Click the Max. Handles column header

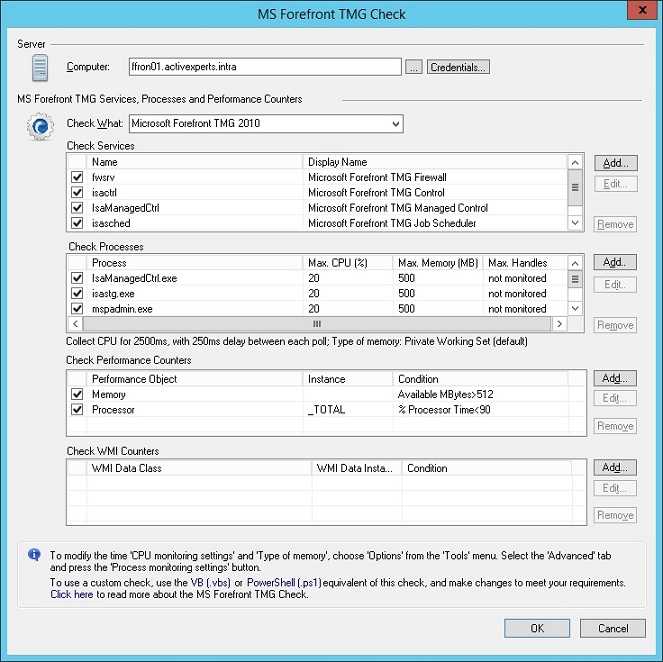click(525, 263)
